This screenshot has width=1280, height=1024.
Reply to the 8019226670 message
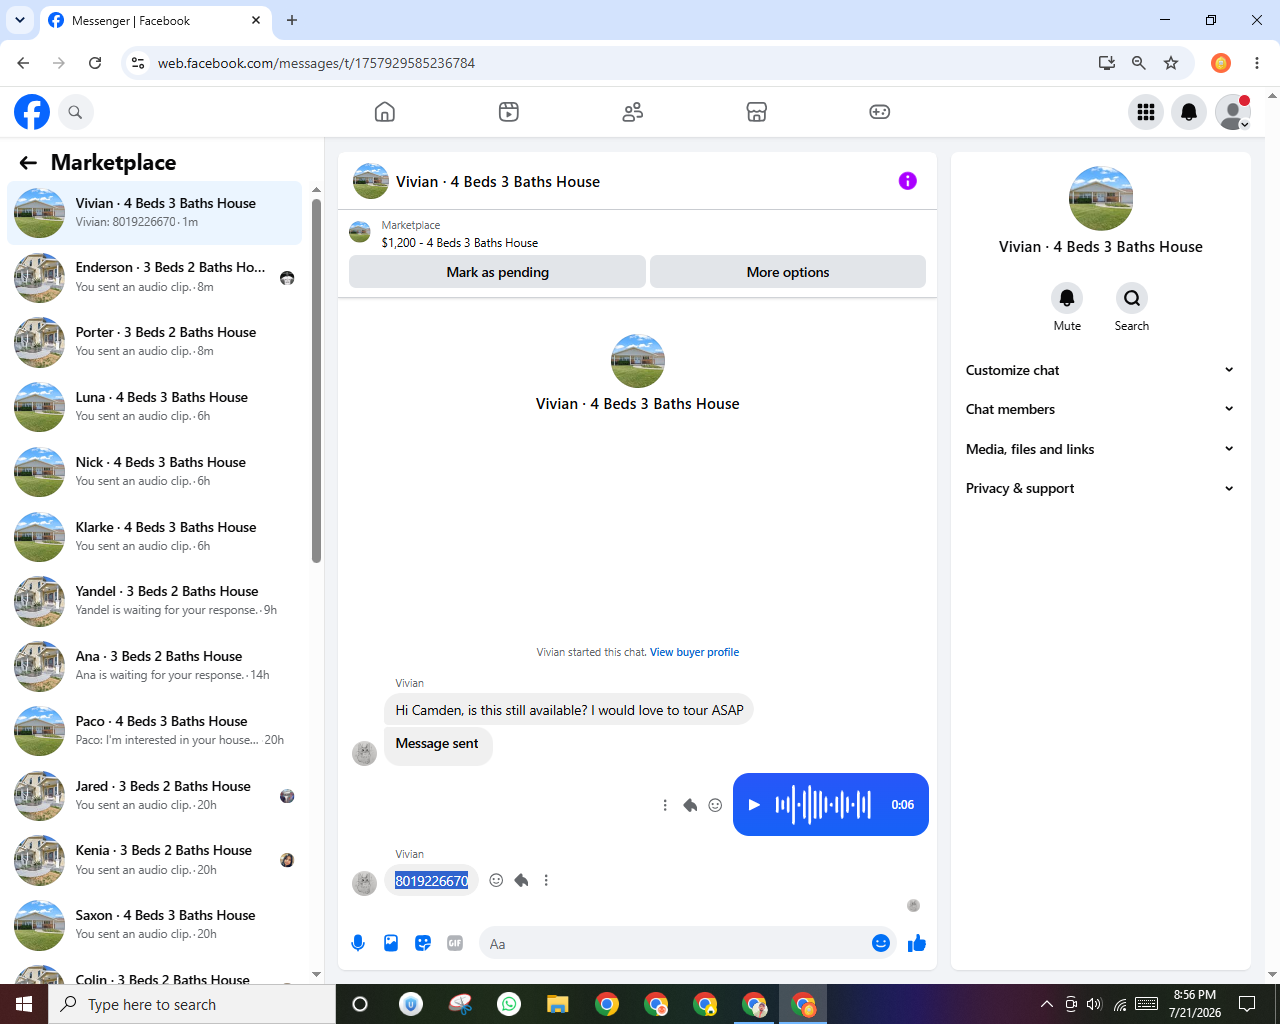521,880
